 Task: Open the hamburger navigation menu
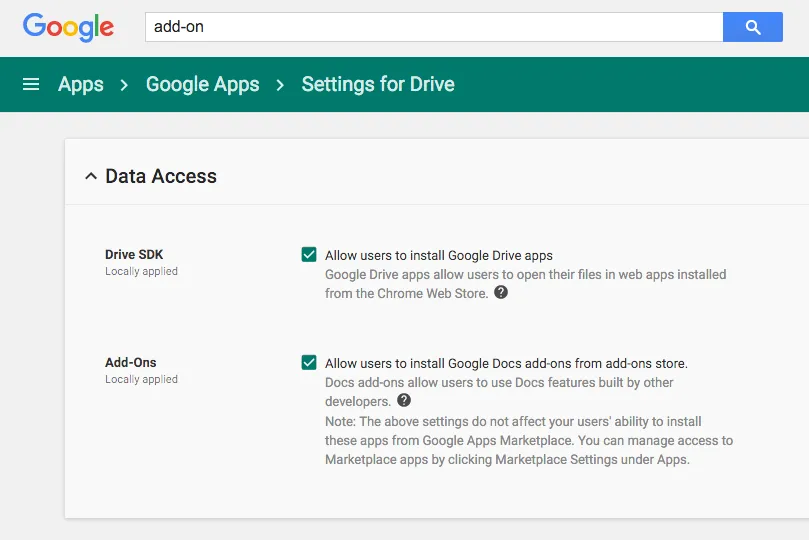click(x=31, y=84)
